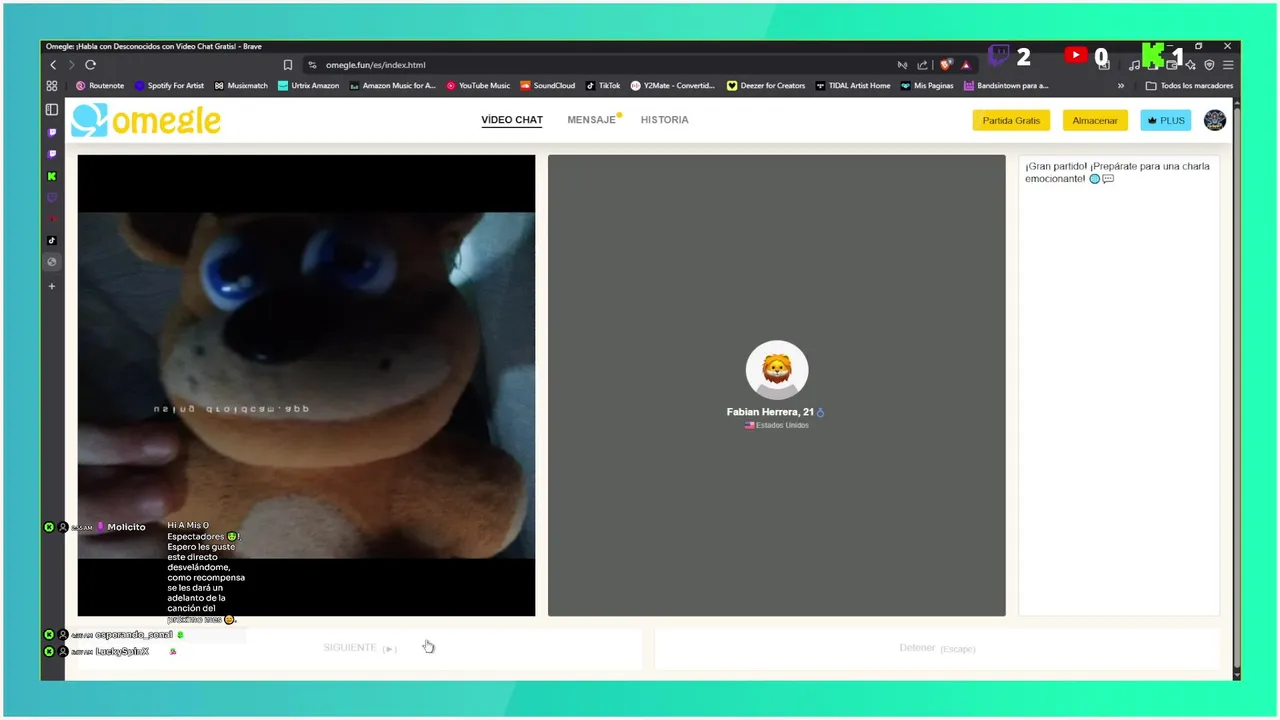Viewport: 1280px width, 720px height.
Task: Open TikTok icon in sidebar
Action: click(x=52, y=241)
